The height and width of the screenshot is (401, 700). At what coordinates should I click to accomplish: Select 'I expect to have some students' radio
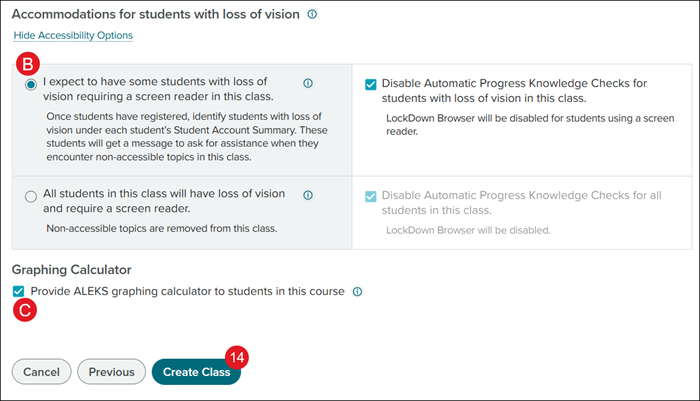click(32, 85)
